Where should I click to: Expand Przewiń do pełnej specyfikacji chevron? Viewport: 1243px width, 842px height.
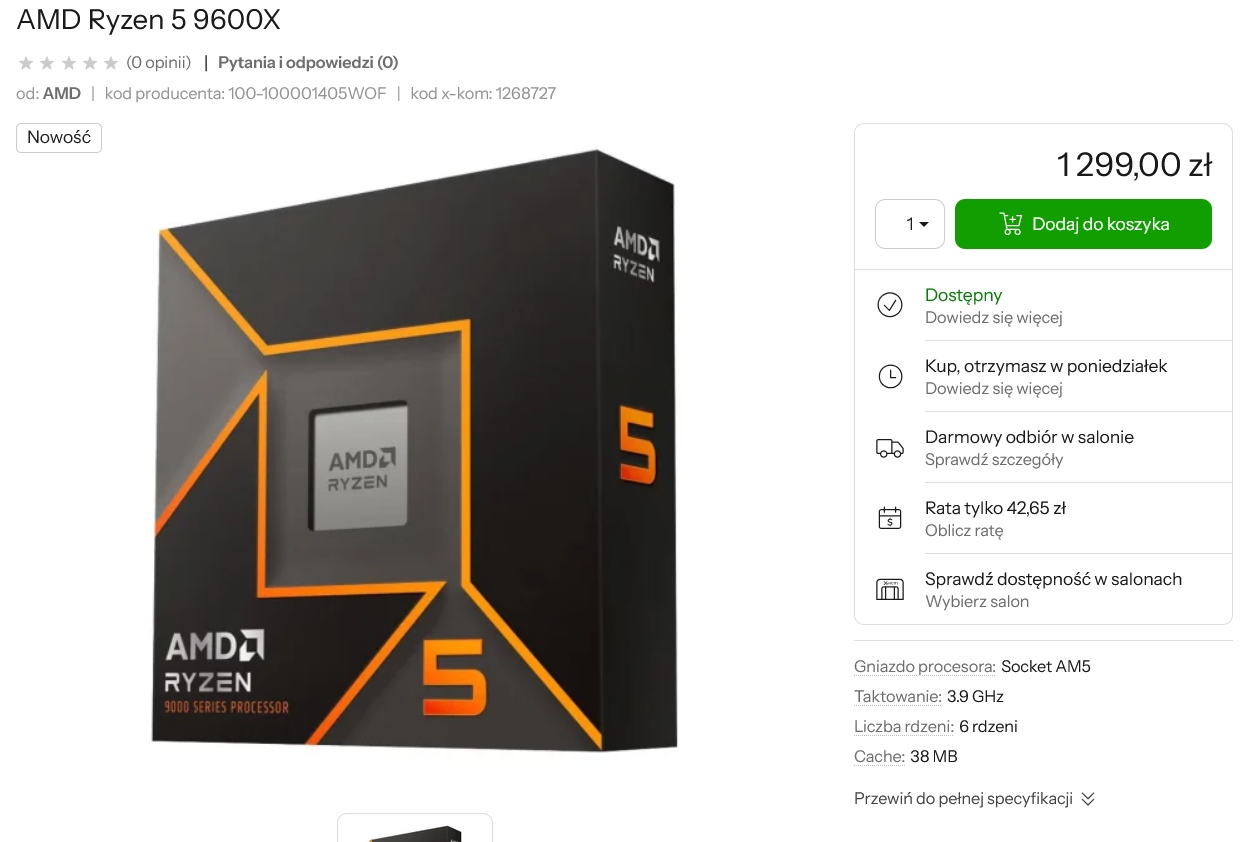pyautogui.click(x=1088, y=799)
